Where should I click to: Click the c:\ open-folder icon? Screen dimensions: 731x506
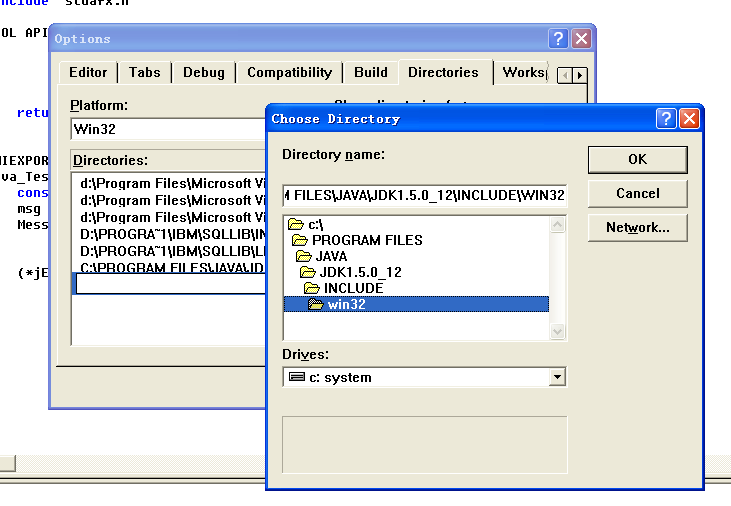click(296, 224)
